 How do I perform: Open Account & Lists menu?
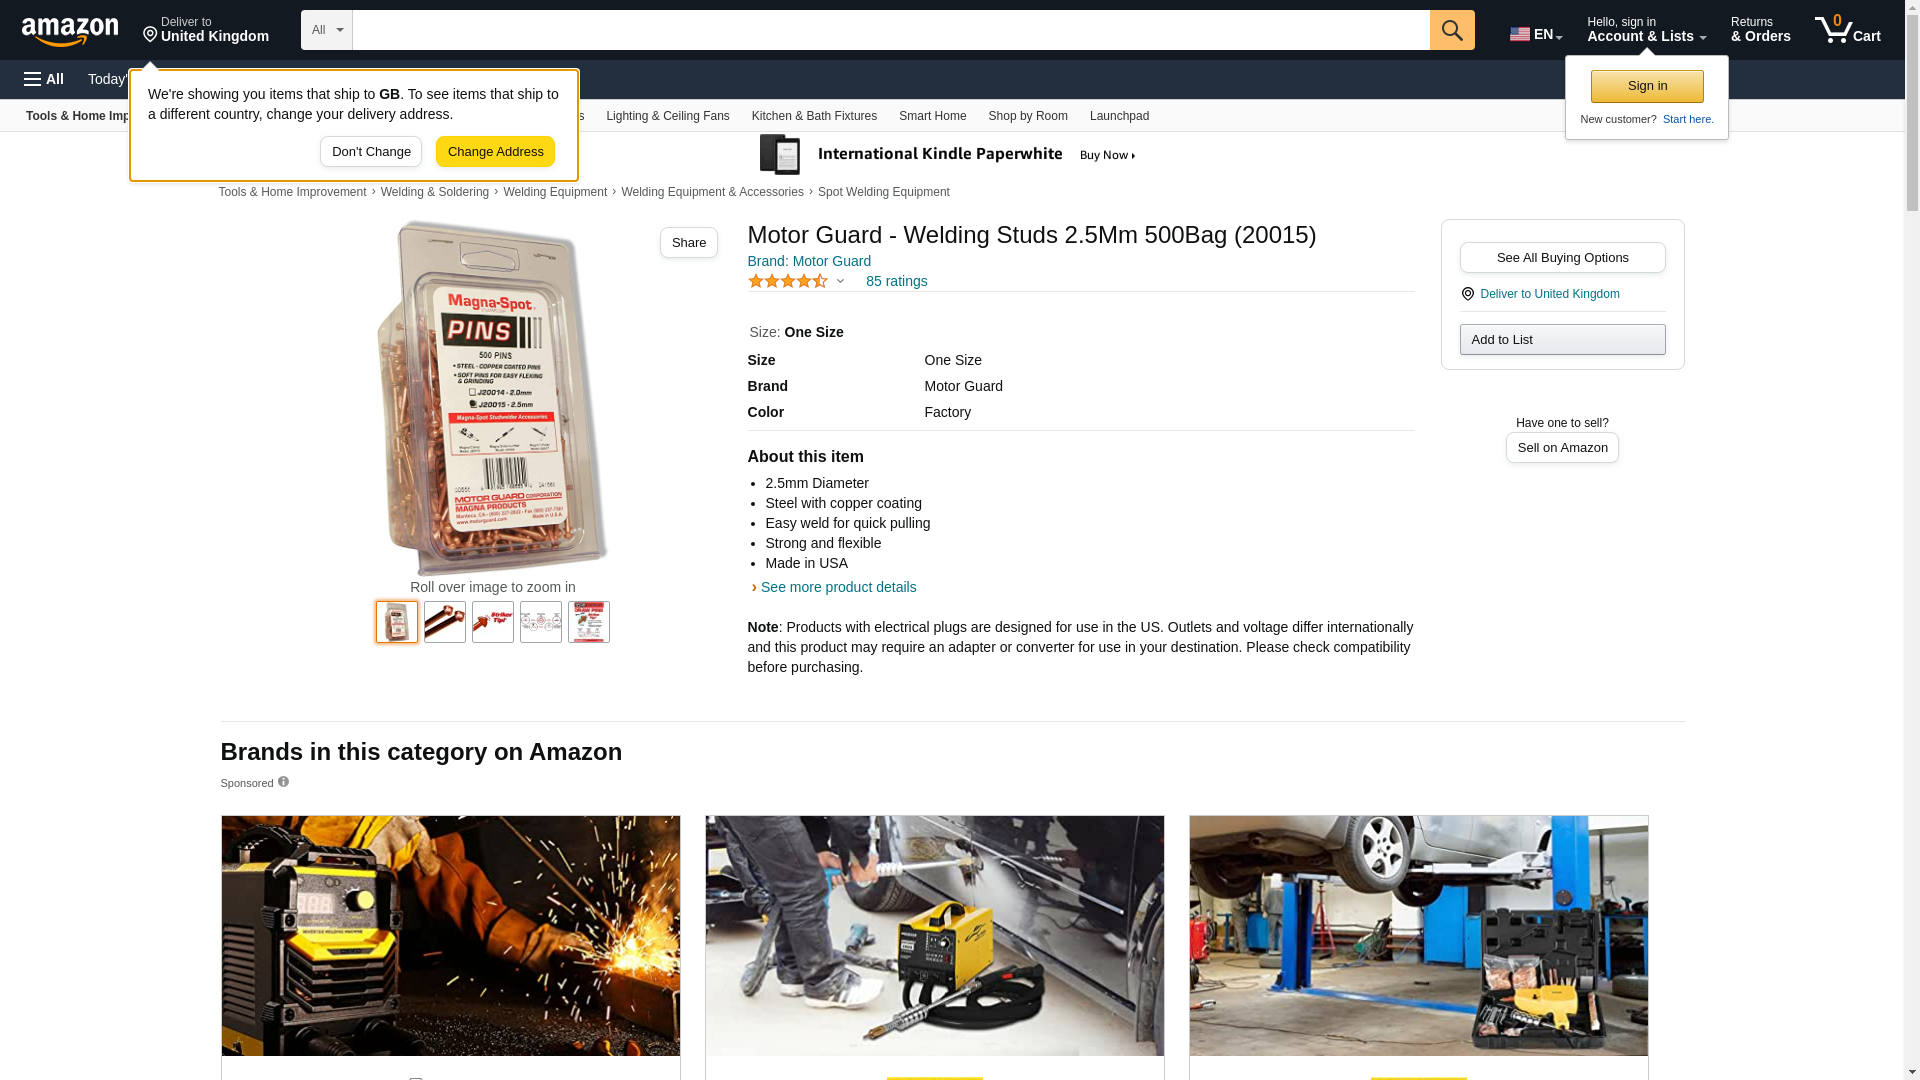(x=1646, y=30)
